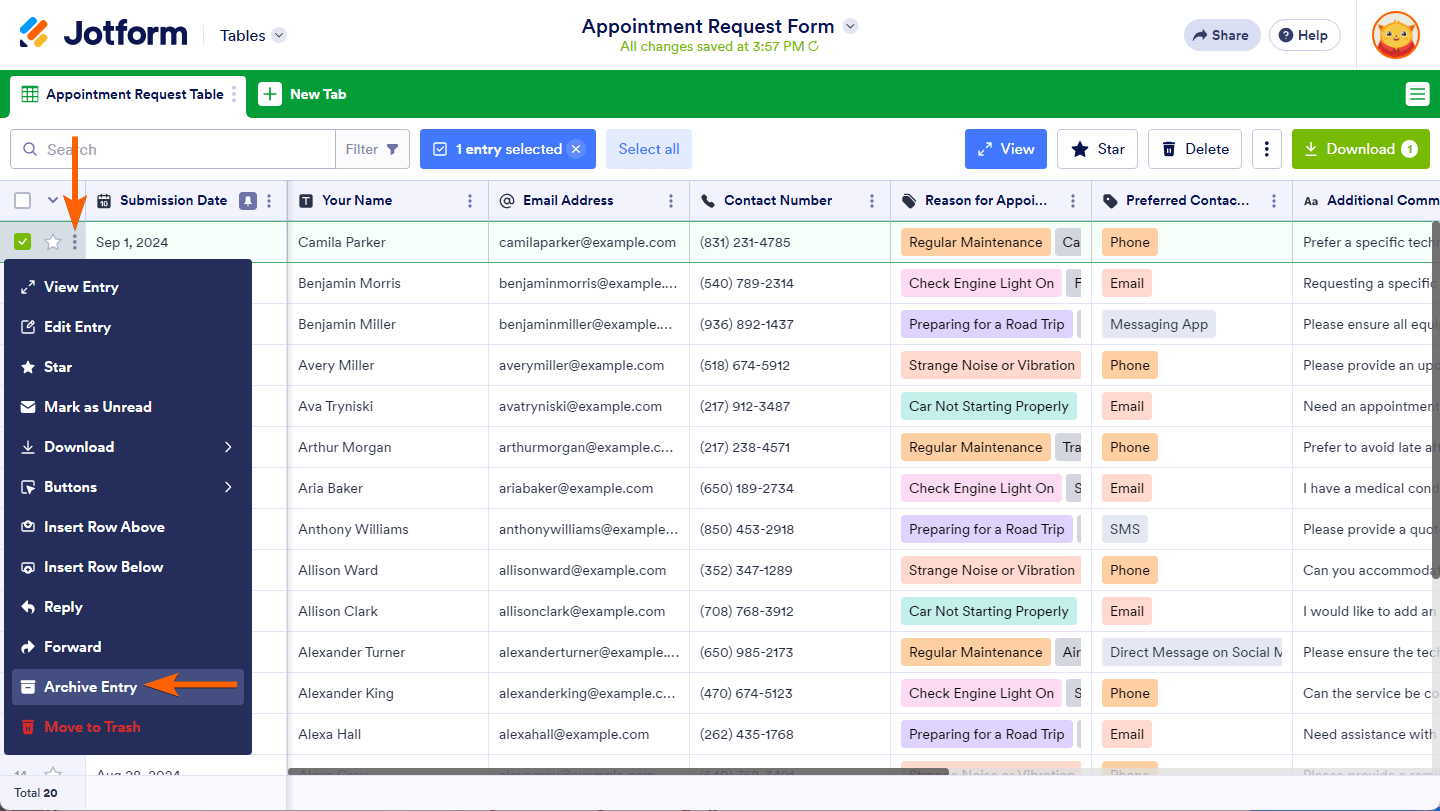Click Submission Date column bell icon
Screen dimensions: 1440x811
[x=247, y=201]
